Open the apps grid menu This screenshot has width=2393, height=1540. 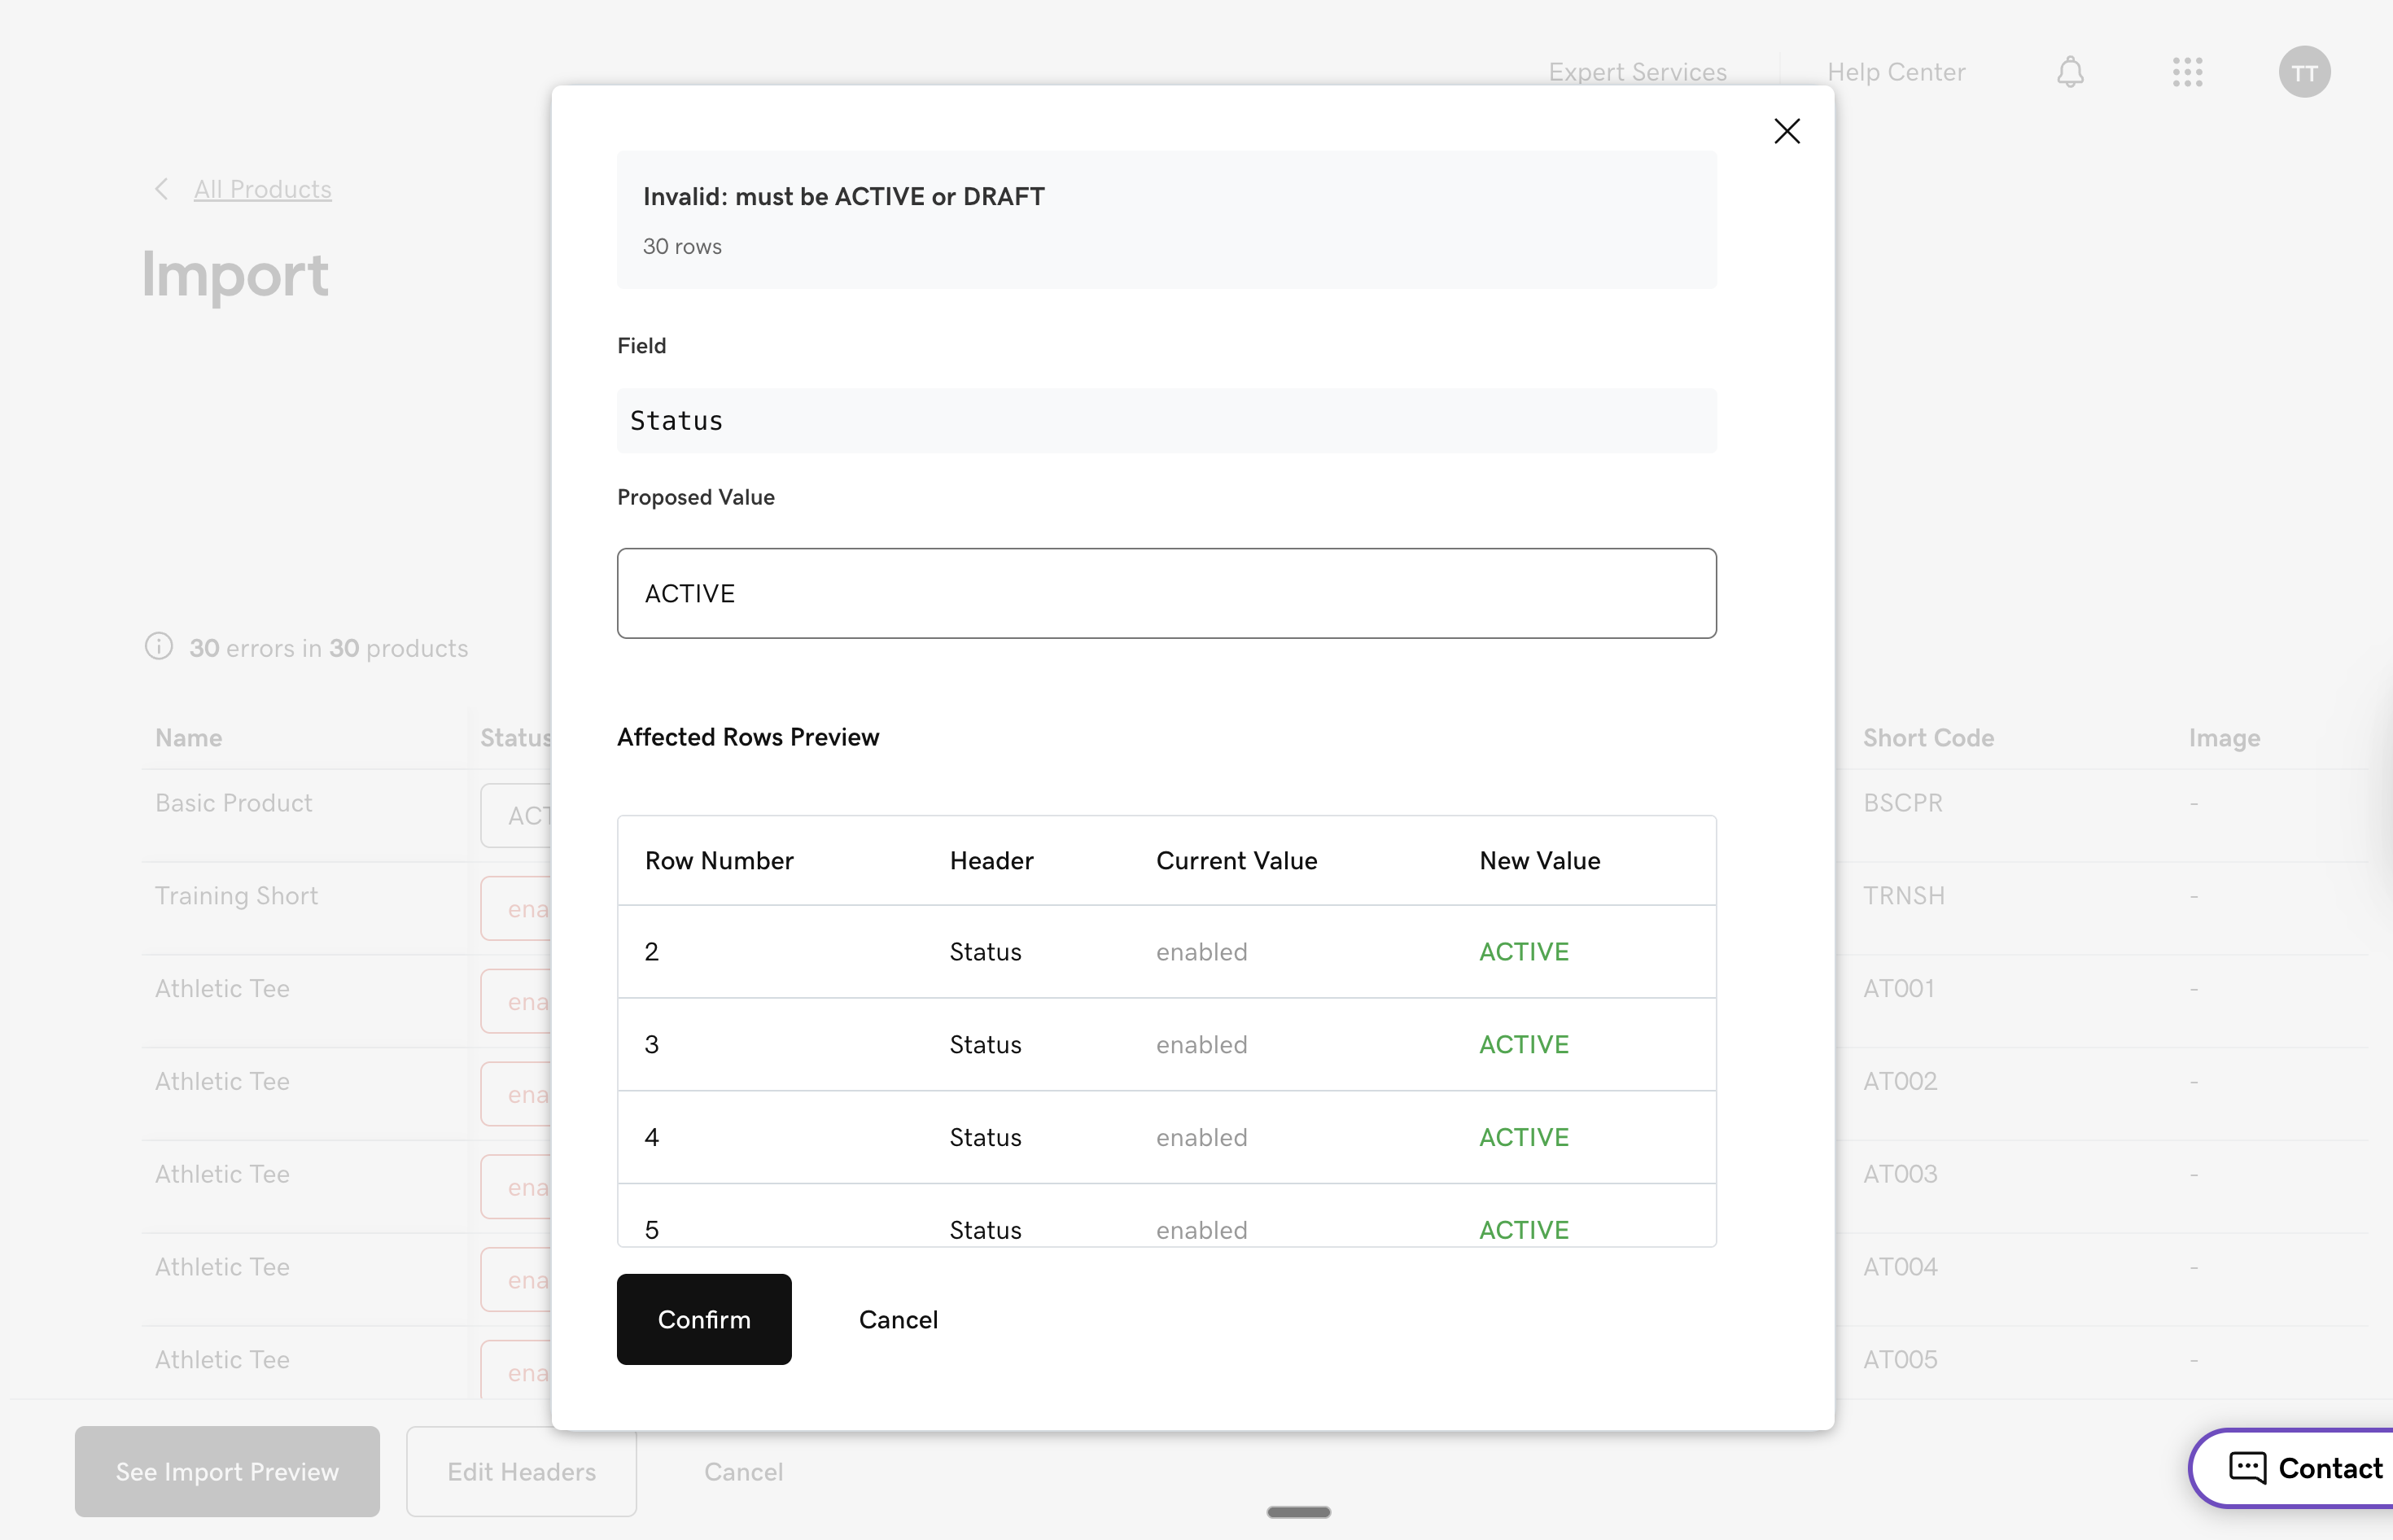pyautogui.click(x=2187, y=72)
